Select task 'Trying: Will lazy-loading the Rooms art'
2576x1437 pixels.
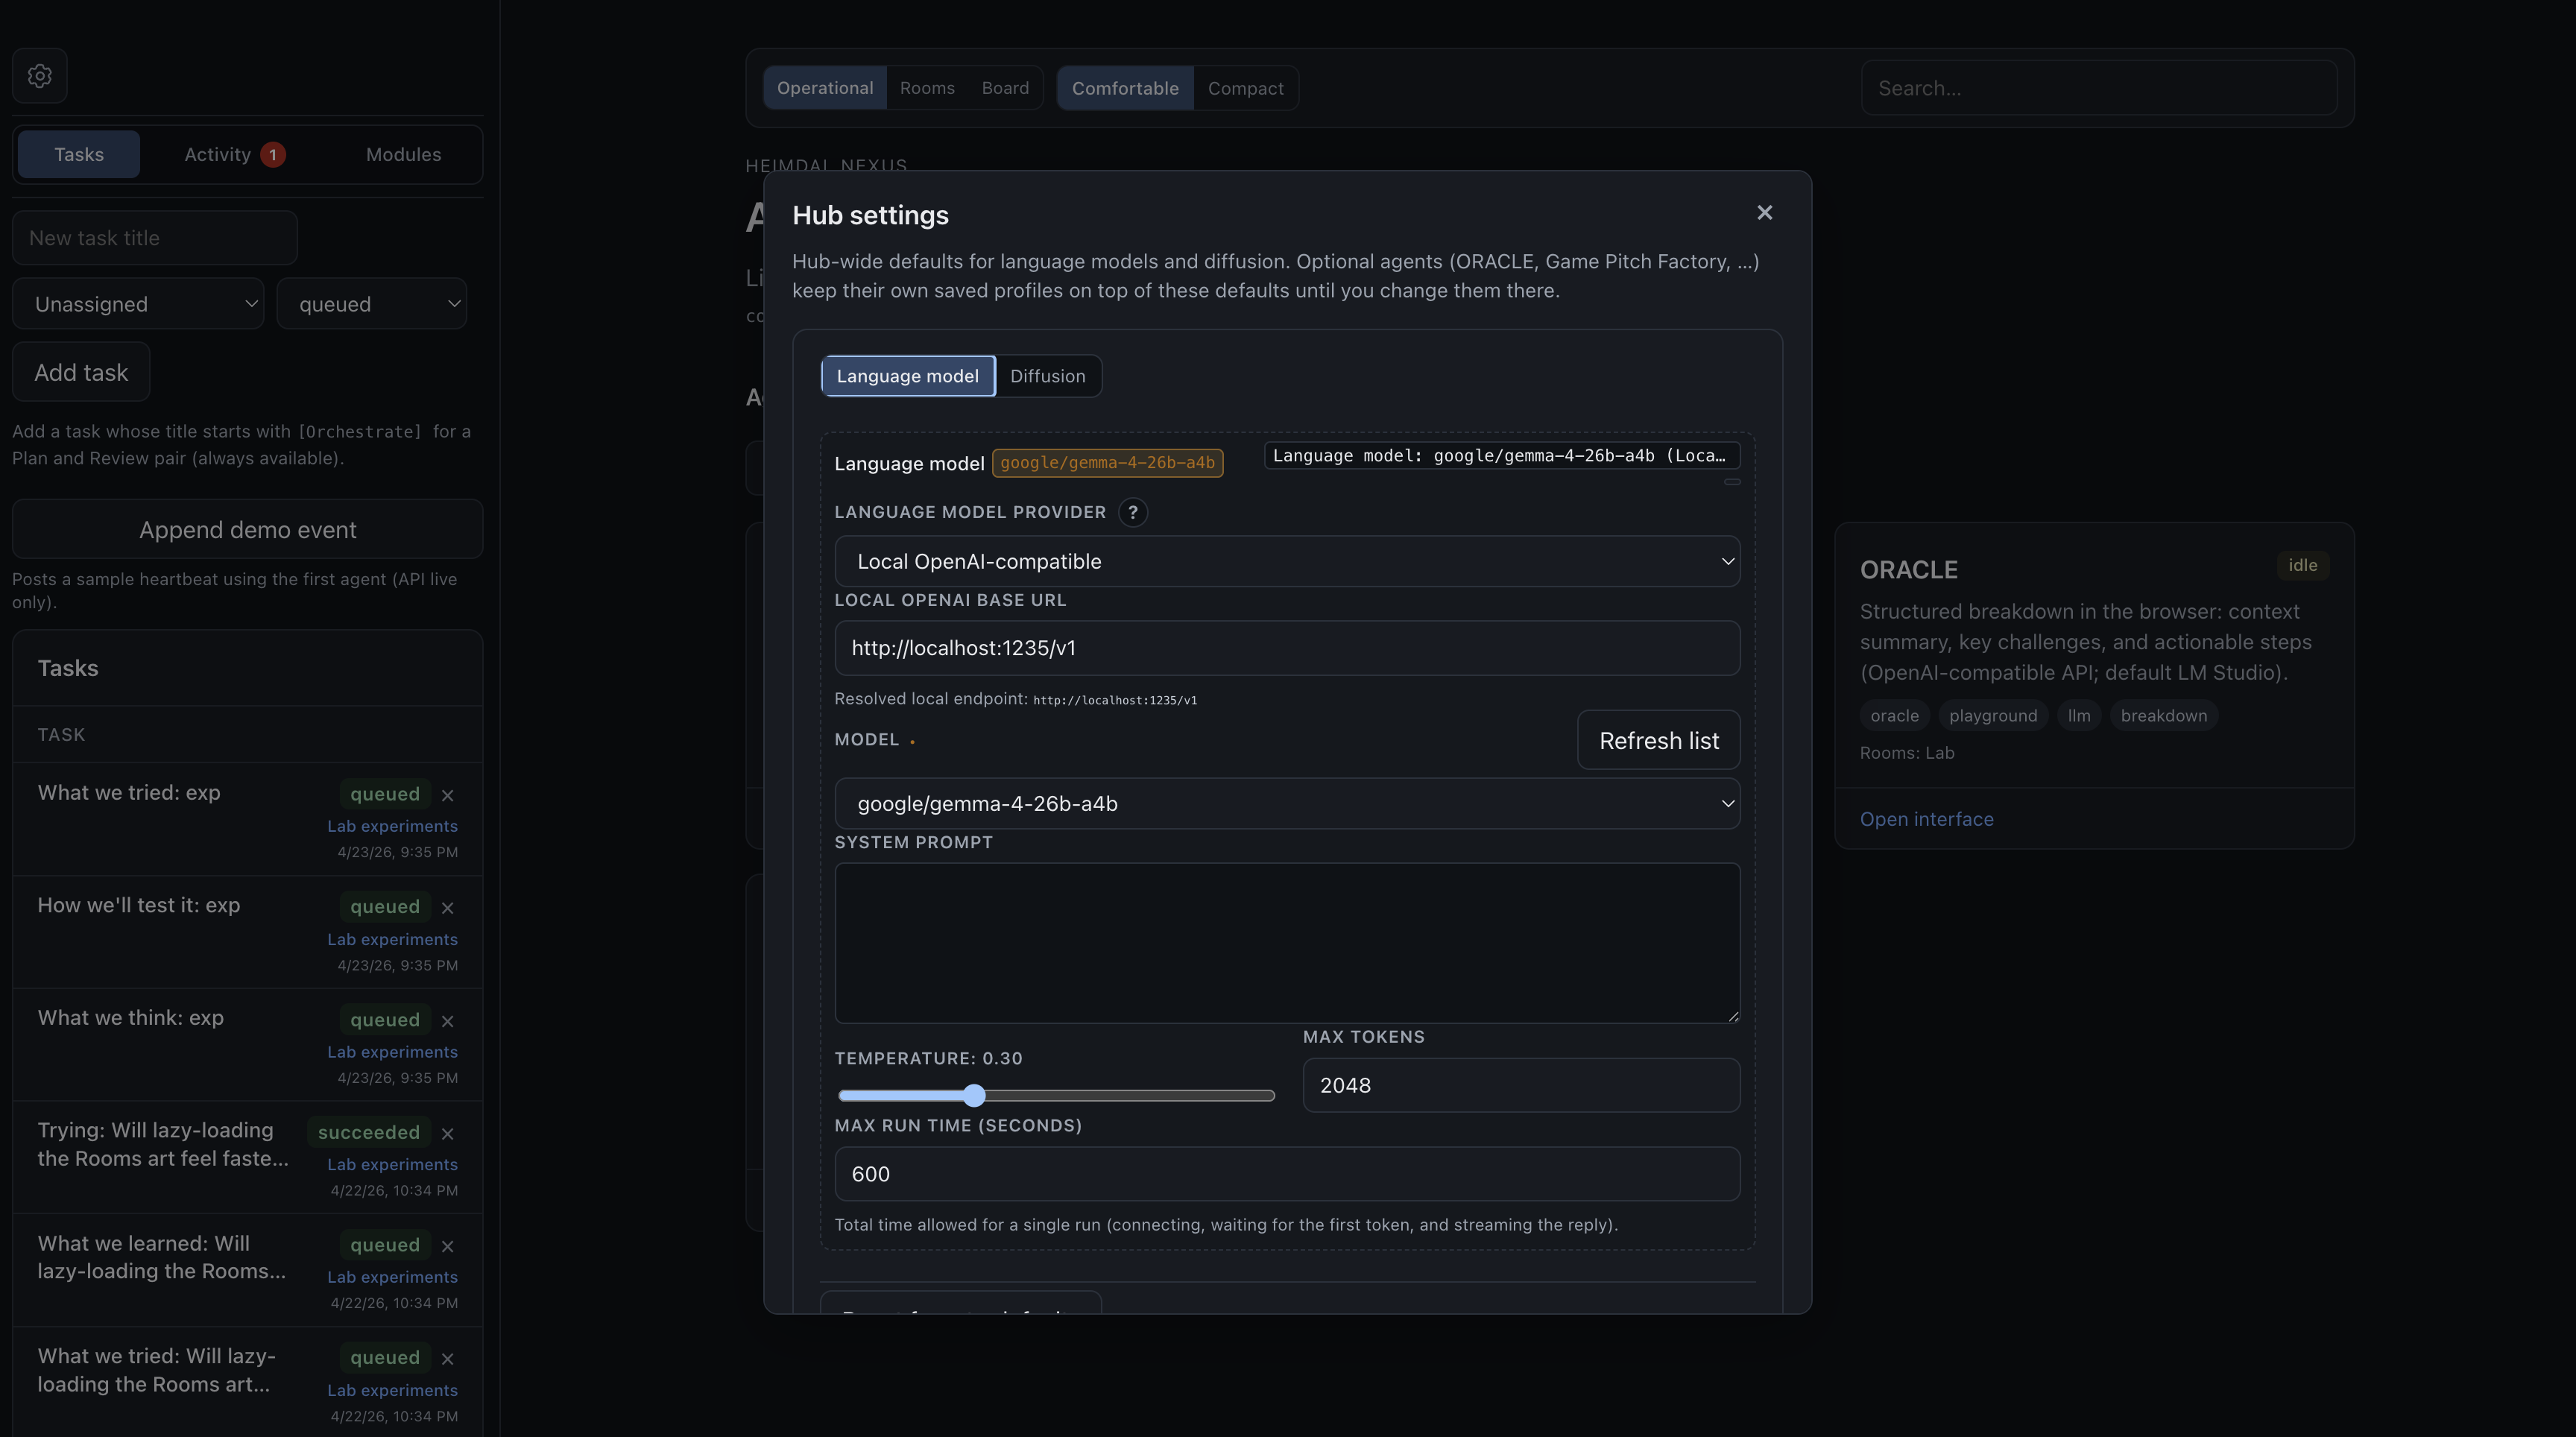tap(163, 1145)
